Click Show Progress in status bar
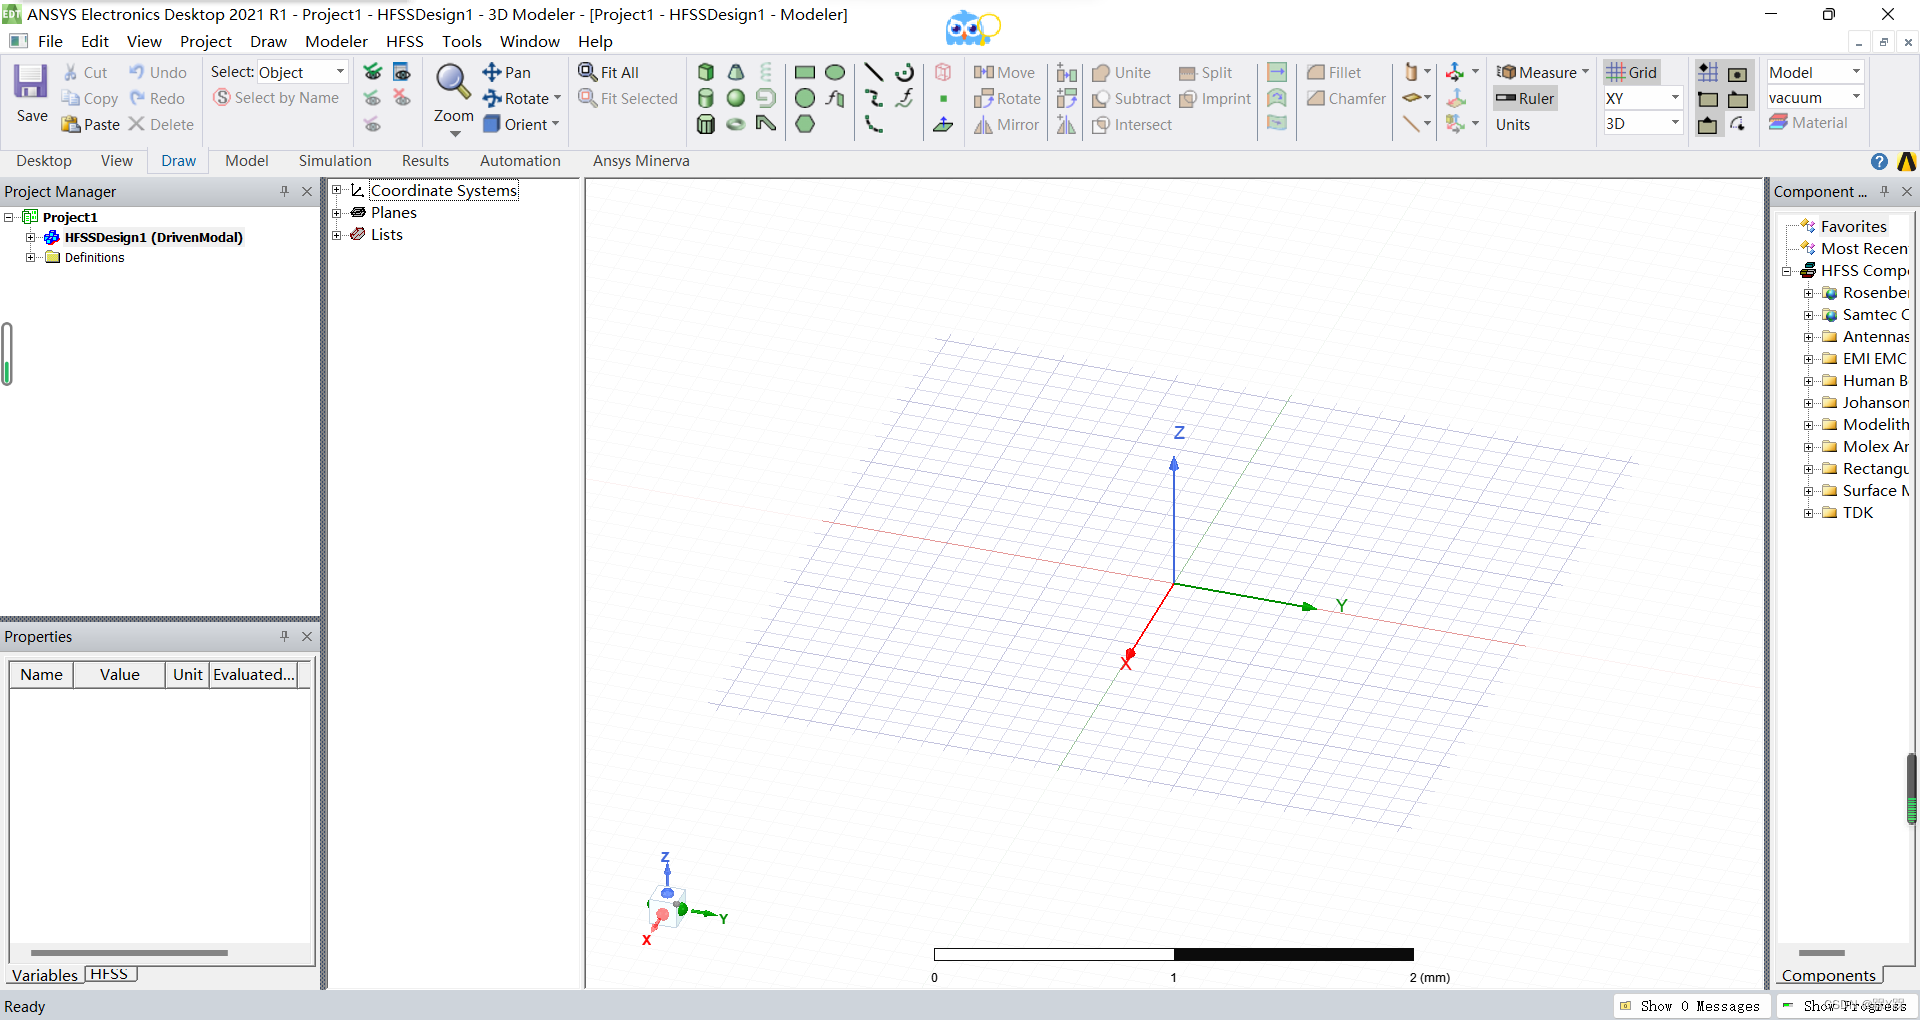Screen dimensions: 1920x1020 tap(1845, 1006)
